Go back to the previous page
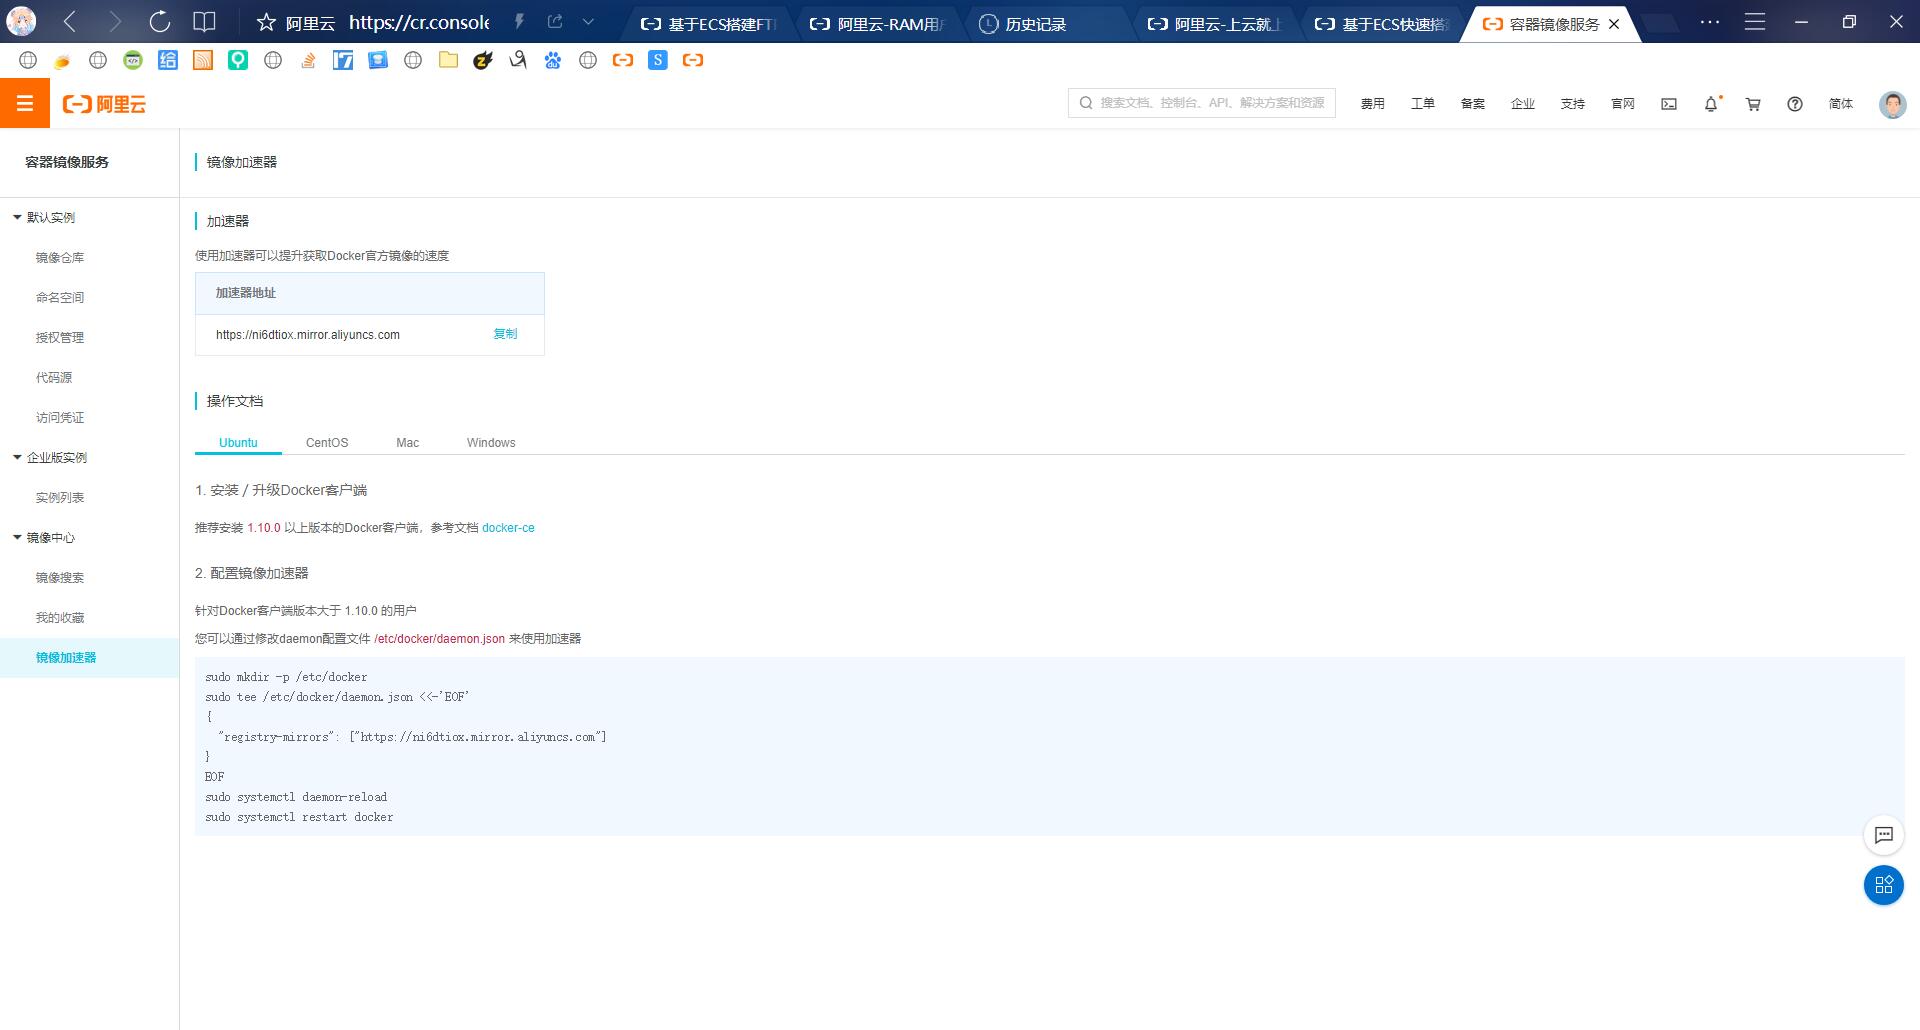This screenshot has height=1030, width=1920. 69,22
